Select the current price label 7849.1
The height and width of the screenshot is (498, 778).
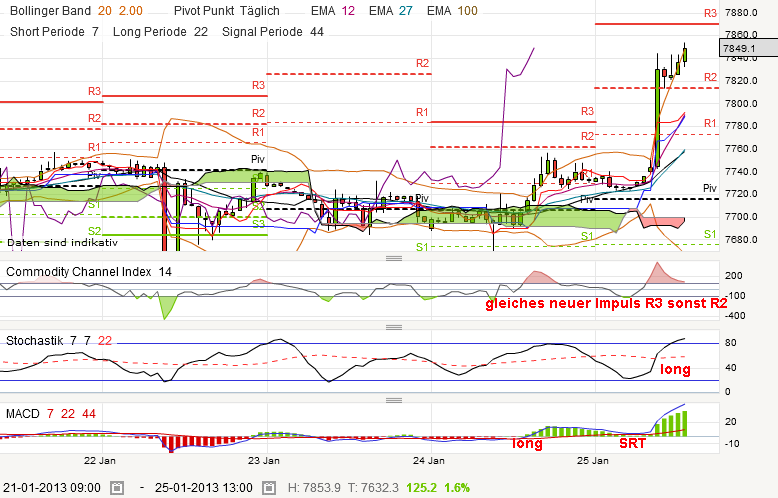coord(749,48)
